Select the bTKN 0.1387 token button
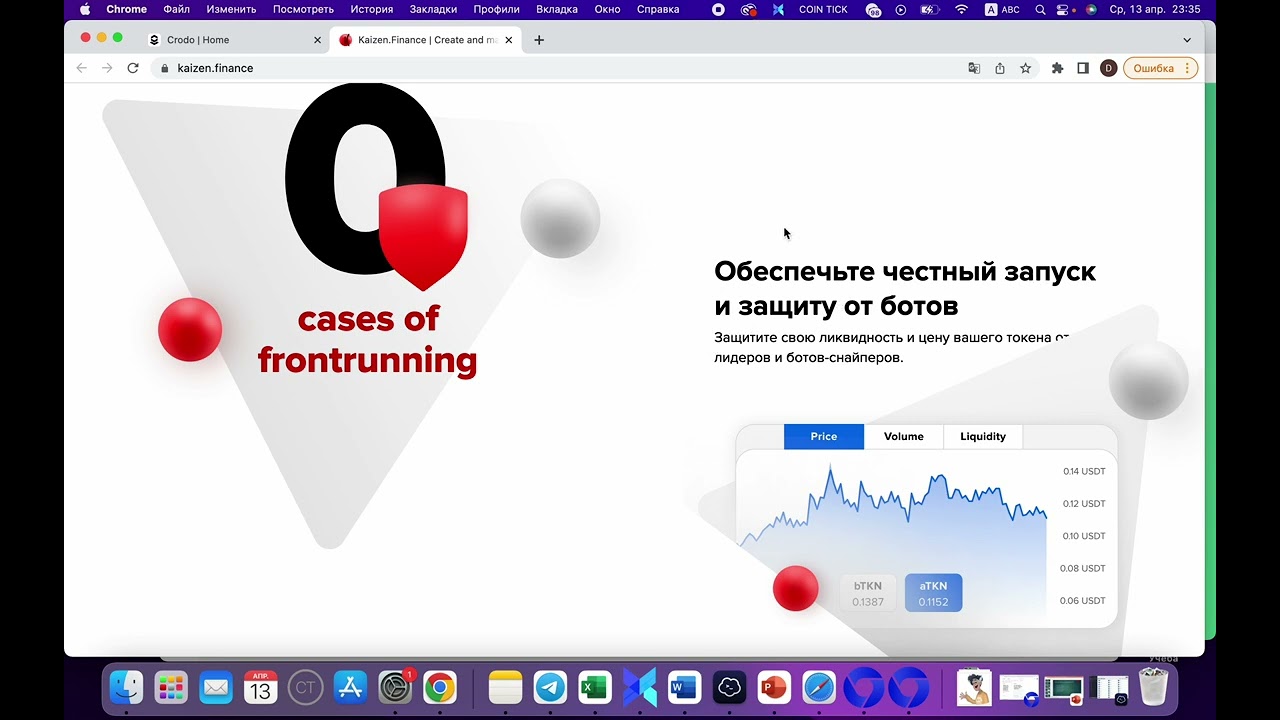Viewport: 1280px width, 720px height. [868, 593]
